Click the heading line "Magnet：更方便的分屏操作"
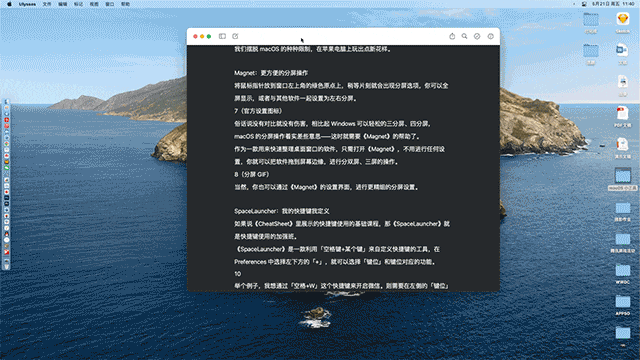The image size is (640, 360). pos(271,73)
